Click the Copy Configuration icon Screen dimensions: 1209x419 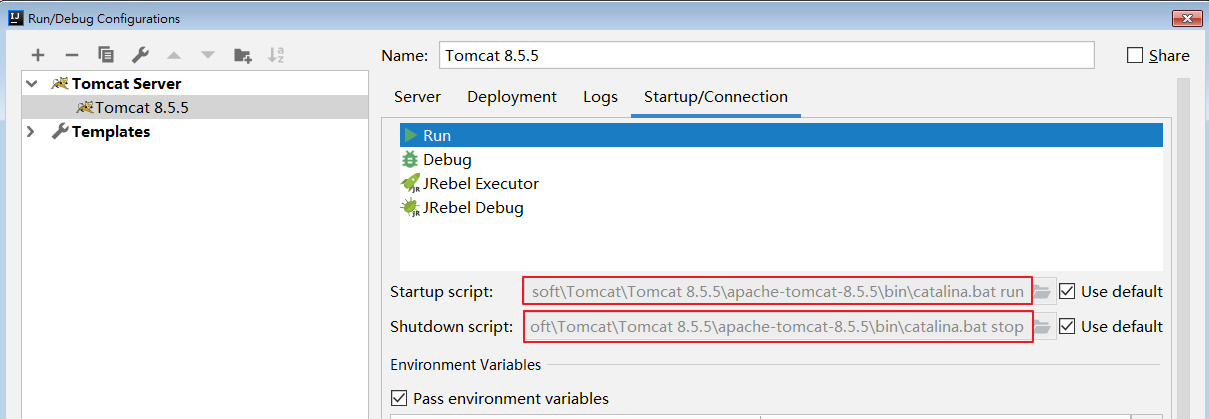105,55
